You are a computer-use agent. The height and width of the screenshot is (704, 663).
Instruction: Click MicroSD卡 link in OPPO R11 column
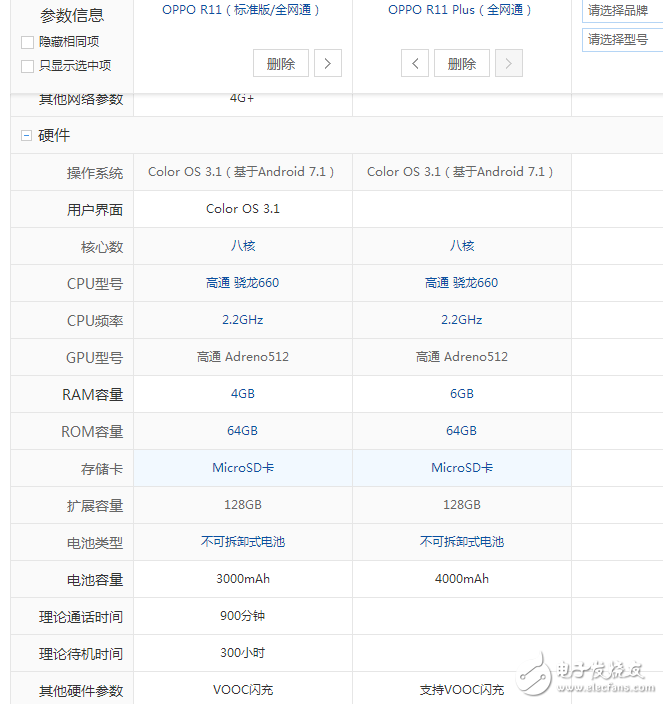click(x=242, y=468)
